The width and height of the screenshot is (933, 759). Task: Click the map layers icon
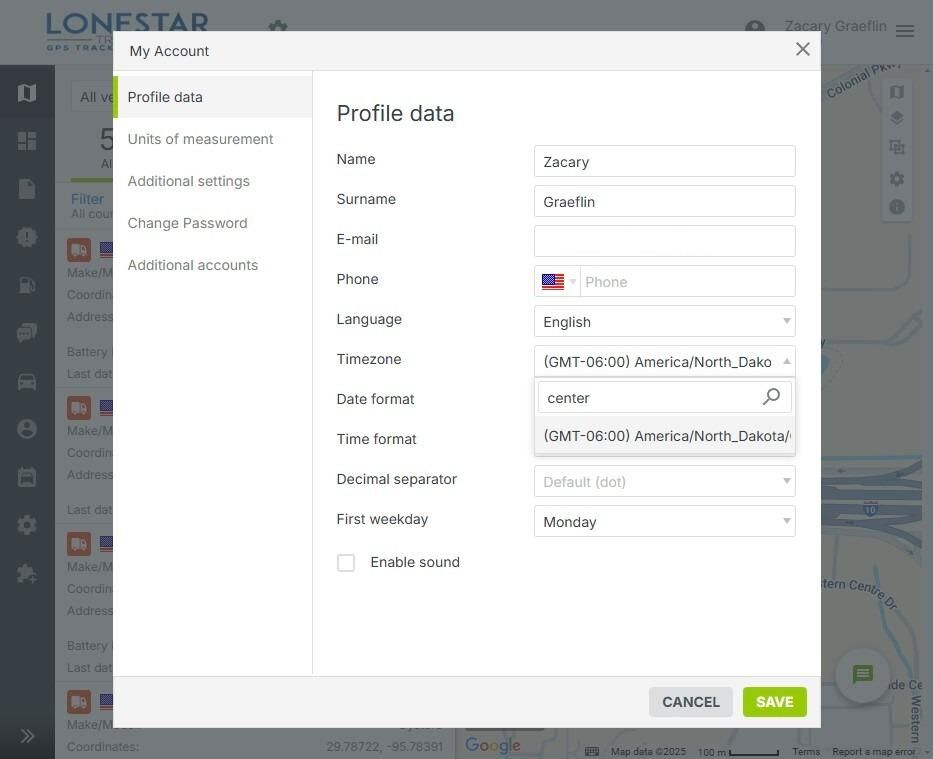click(x=897, y=118)
